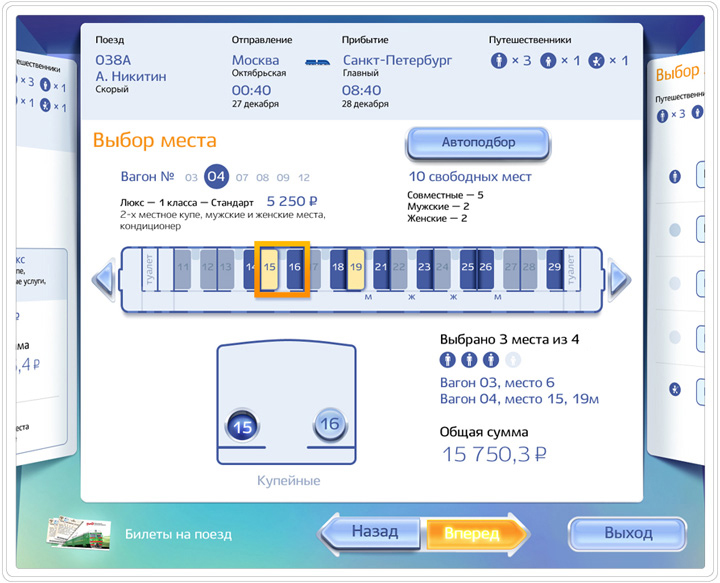Click the Автоподбор auto-select button
720x583 pixels.
478,143
